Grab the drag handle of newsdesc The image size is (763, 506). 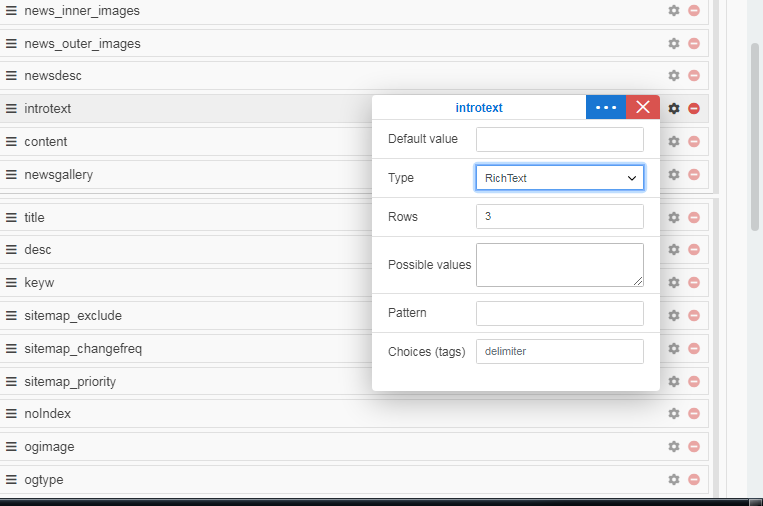11,75
